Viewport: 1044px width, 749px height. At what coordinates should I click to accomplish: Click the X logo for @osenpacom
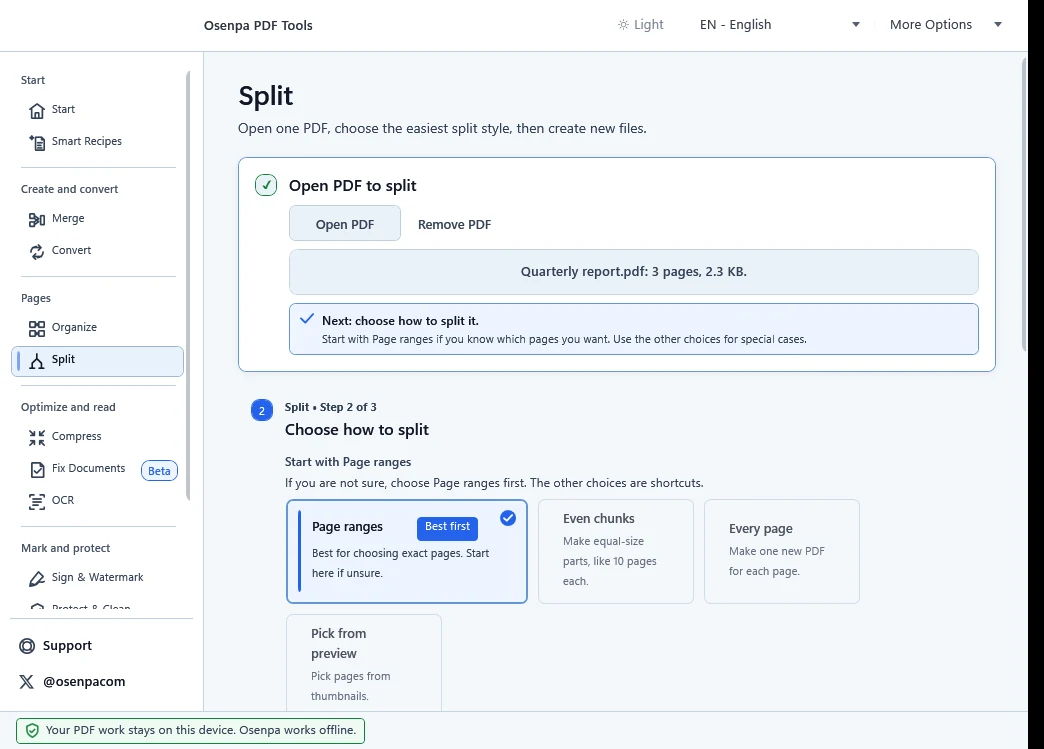point(27,682)
